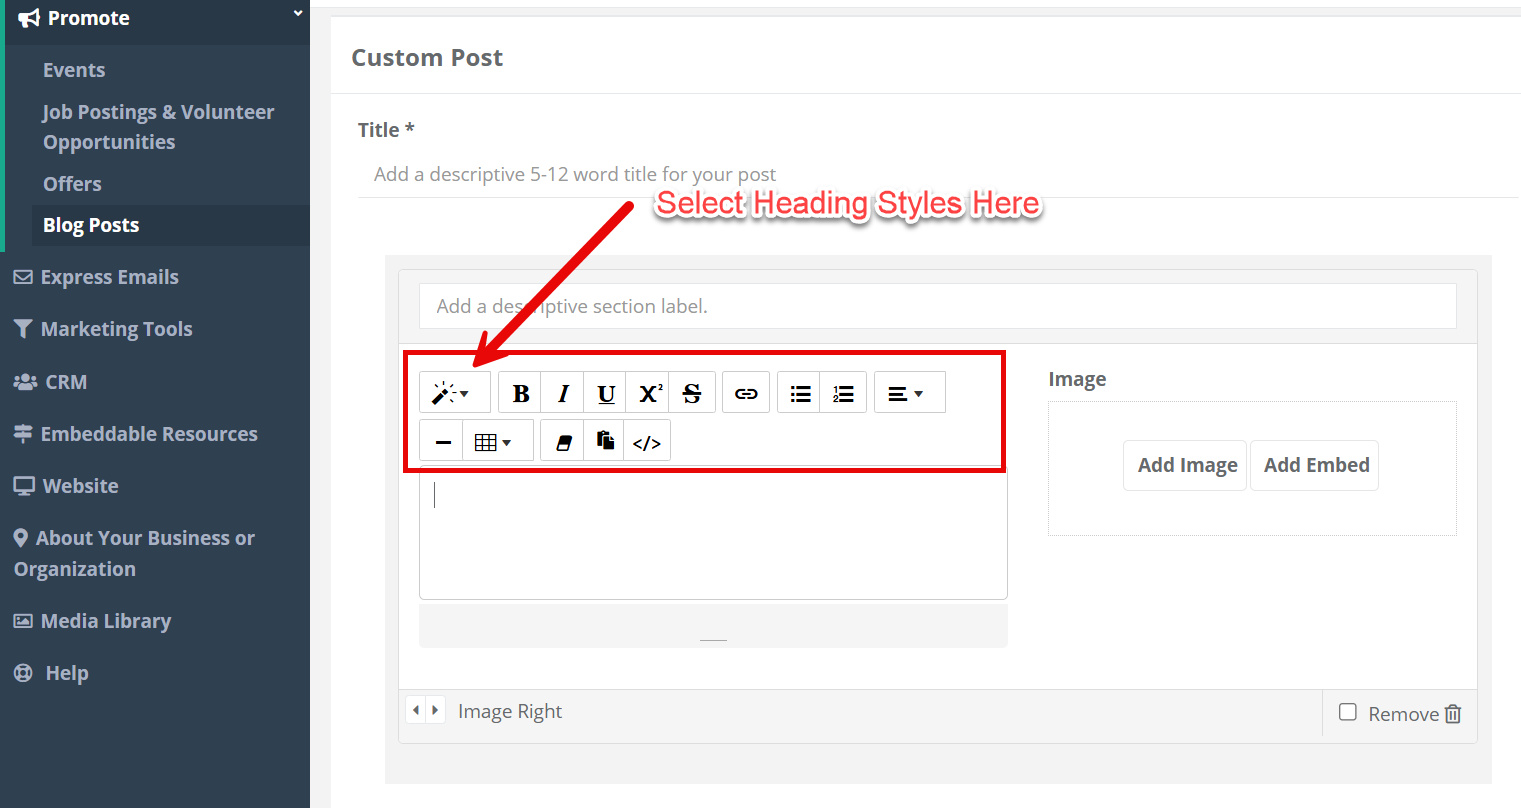Image resolution: width=1521 pixels, height=808 pixels.
Task: Click the Add Image button
Action: pos(1186,465)
